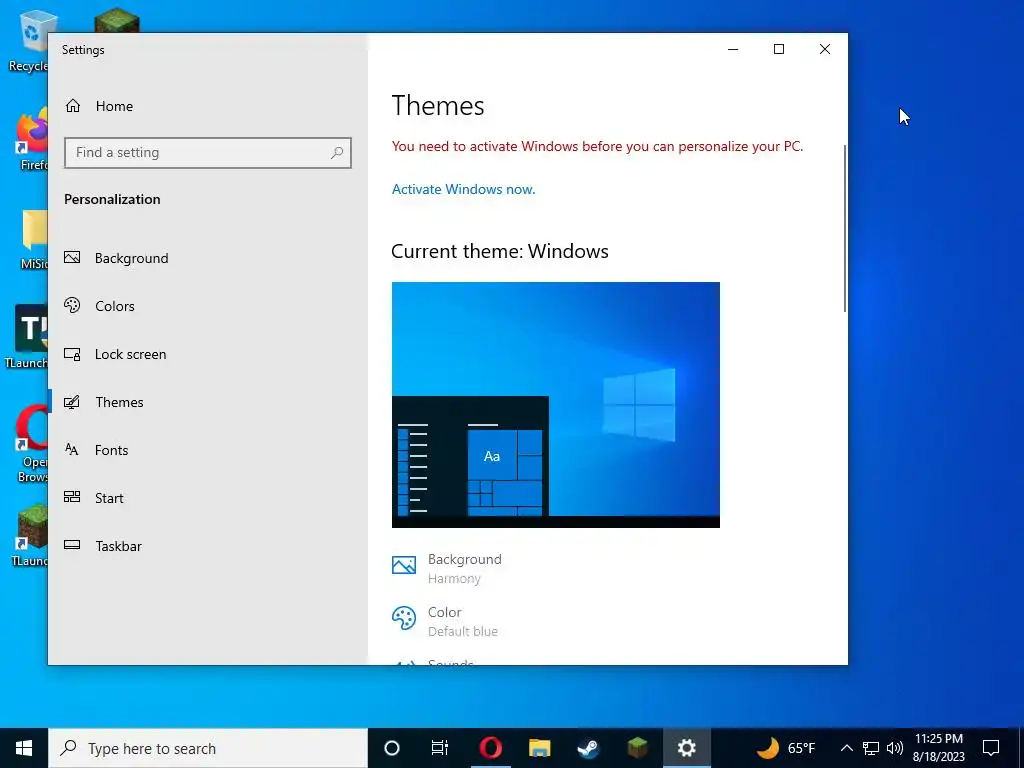Select the Firefox desktop shortcut
1024x768 pixels.
31,138
